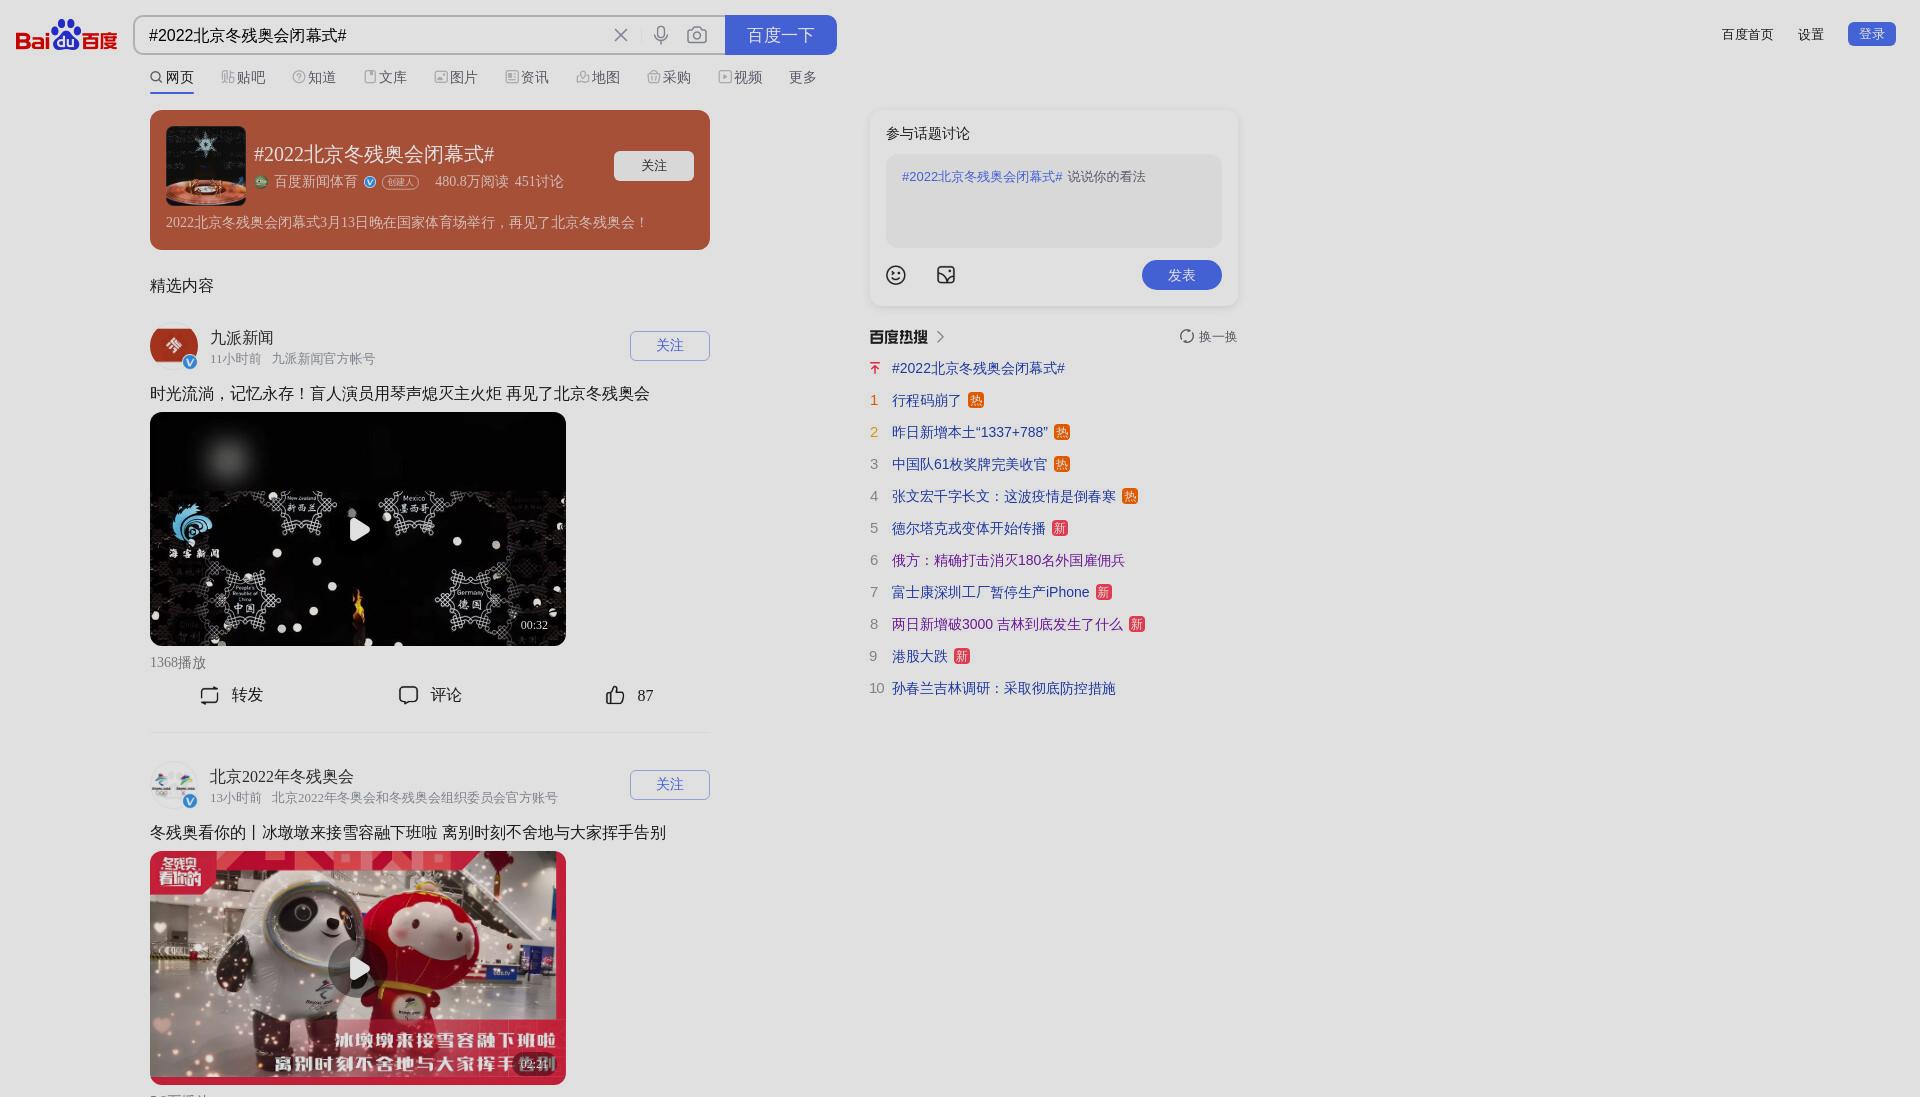Open hot search 两日新增破3000
The height and width of the screenshot is (1097, 1920).
(x=1007, y=625)
